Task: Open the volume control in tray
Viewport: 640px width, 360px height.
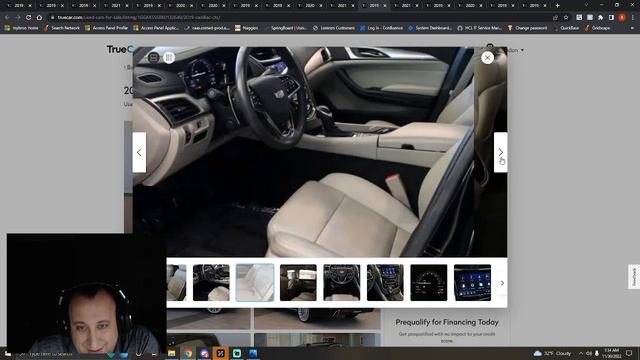Action: click(x=589, y=353)
